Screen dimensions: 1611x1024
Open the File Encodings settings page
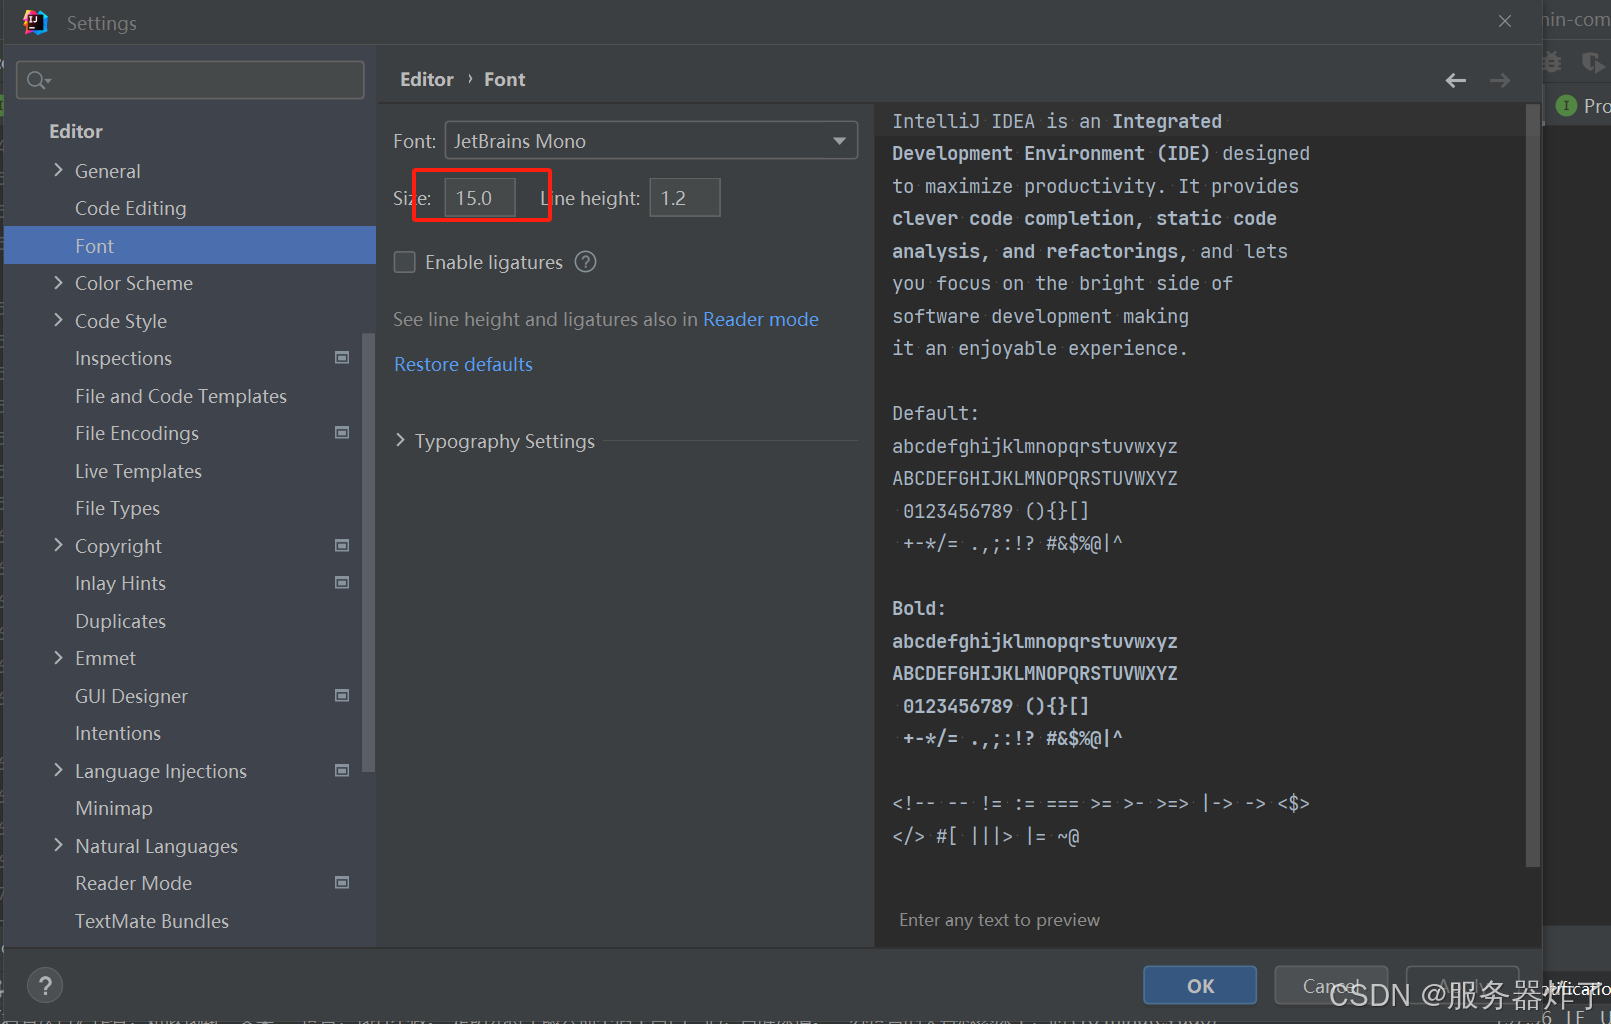tap(137, 433)
